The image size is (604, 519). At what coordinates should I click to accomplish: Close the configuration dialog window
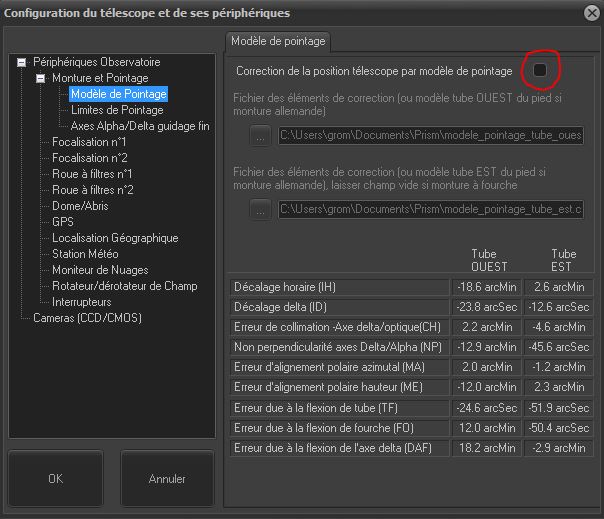click(x=589, y=13)
